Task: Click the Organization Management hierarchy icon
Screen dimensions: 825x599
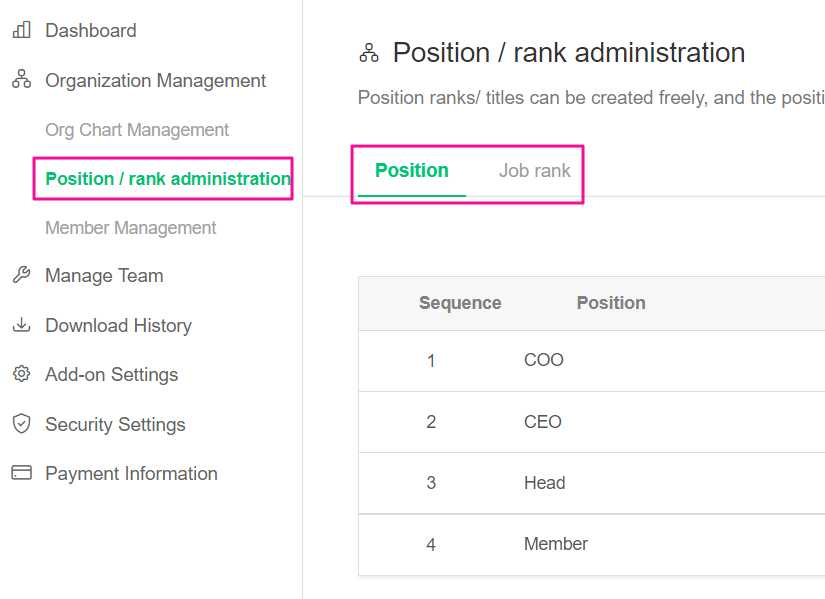Action: pyautogui.click(x=21, y=80)
